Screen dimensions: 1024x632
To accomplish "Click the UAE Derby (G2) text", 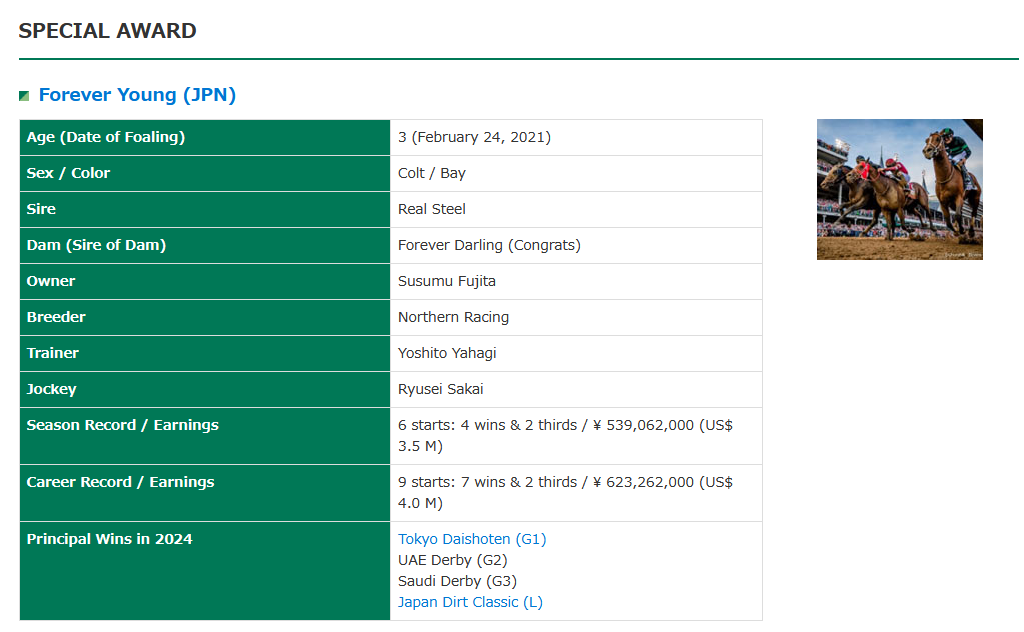I will tap(453, 560).
